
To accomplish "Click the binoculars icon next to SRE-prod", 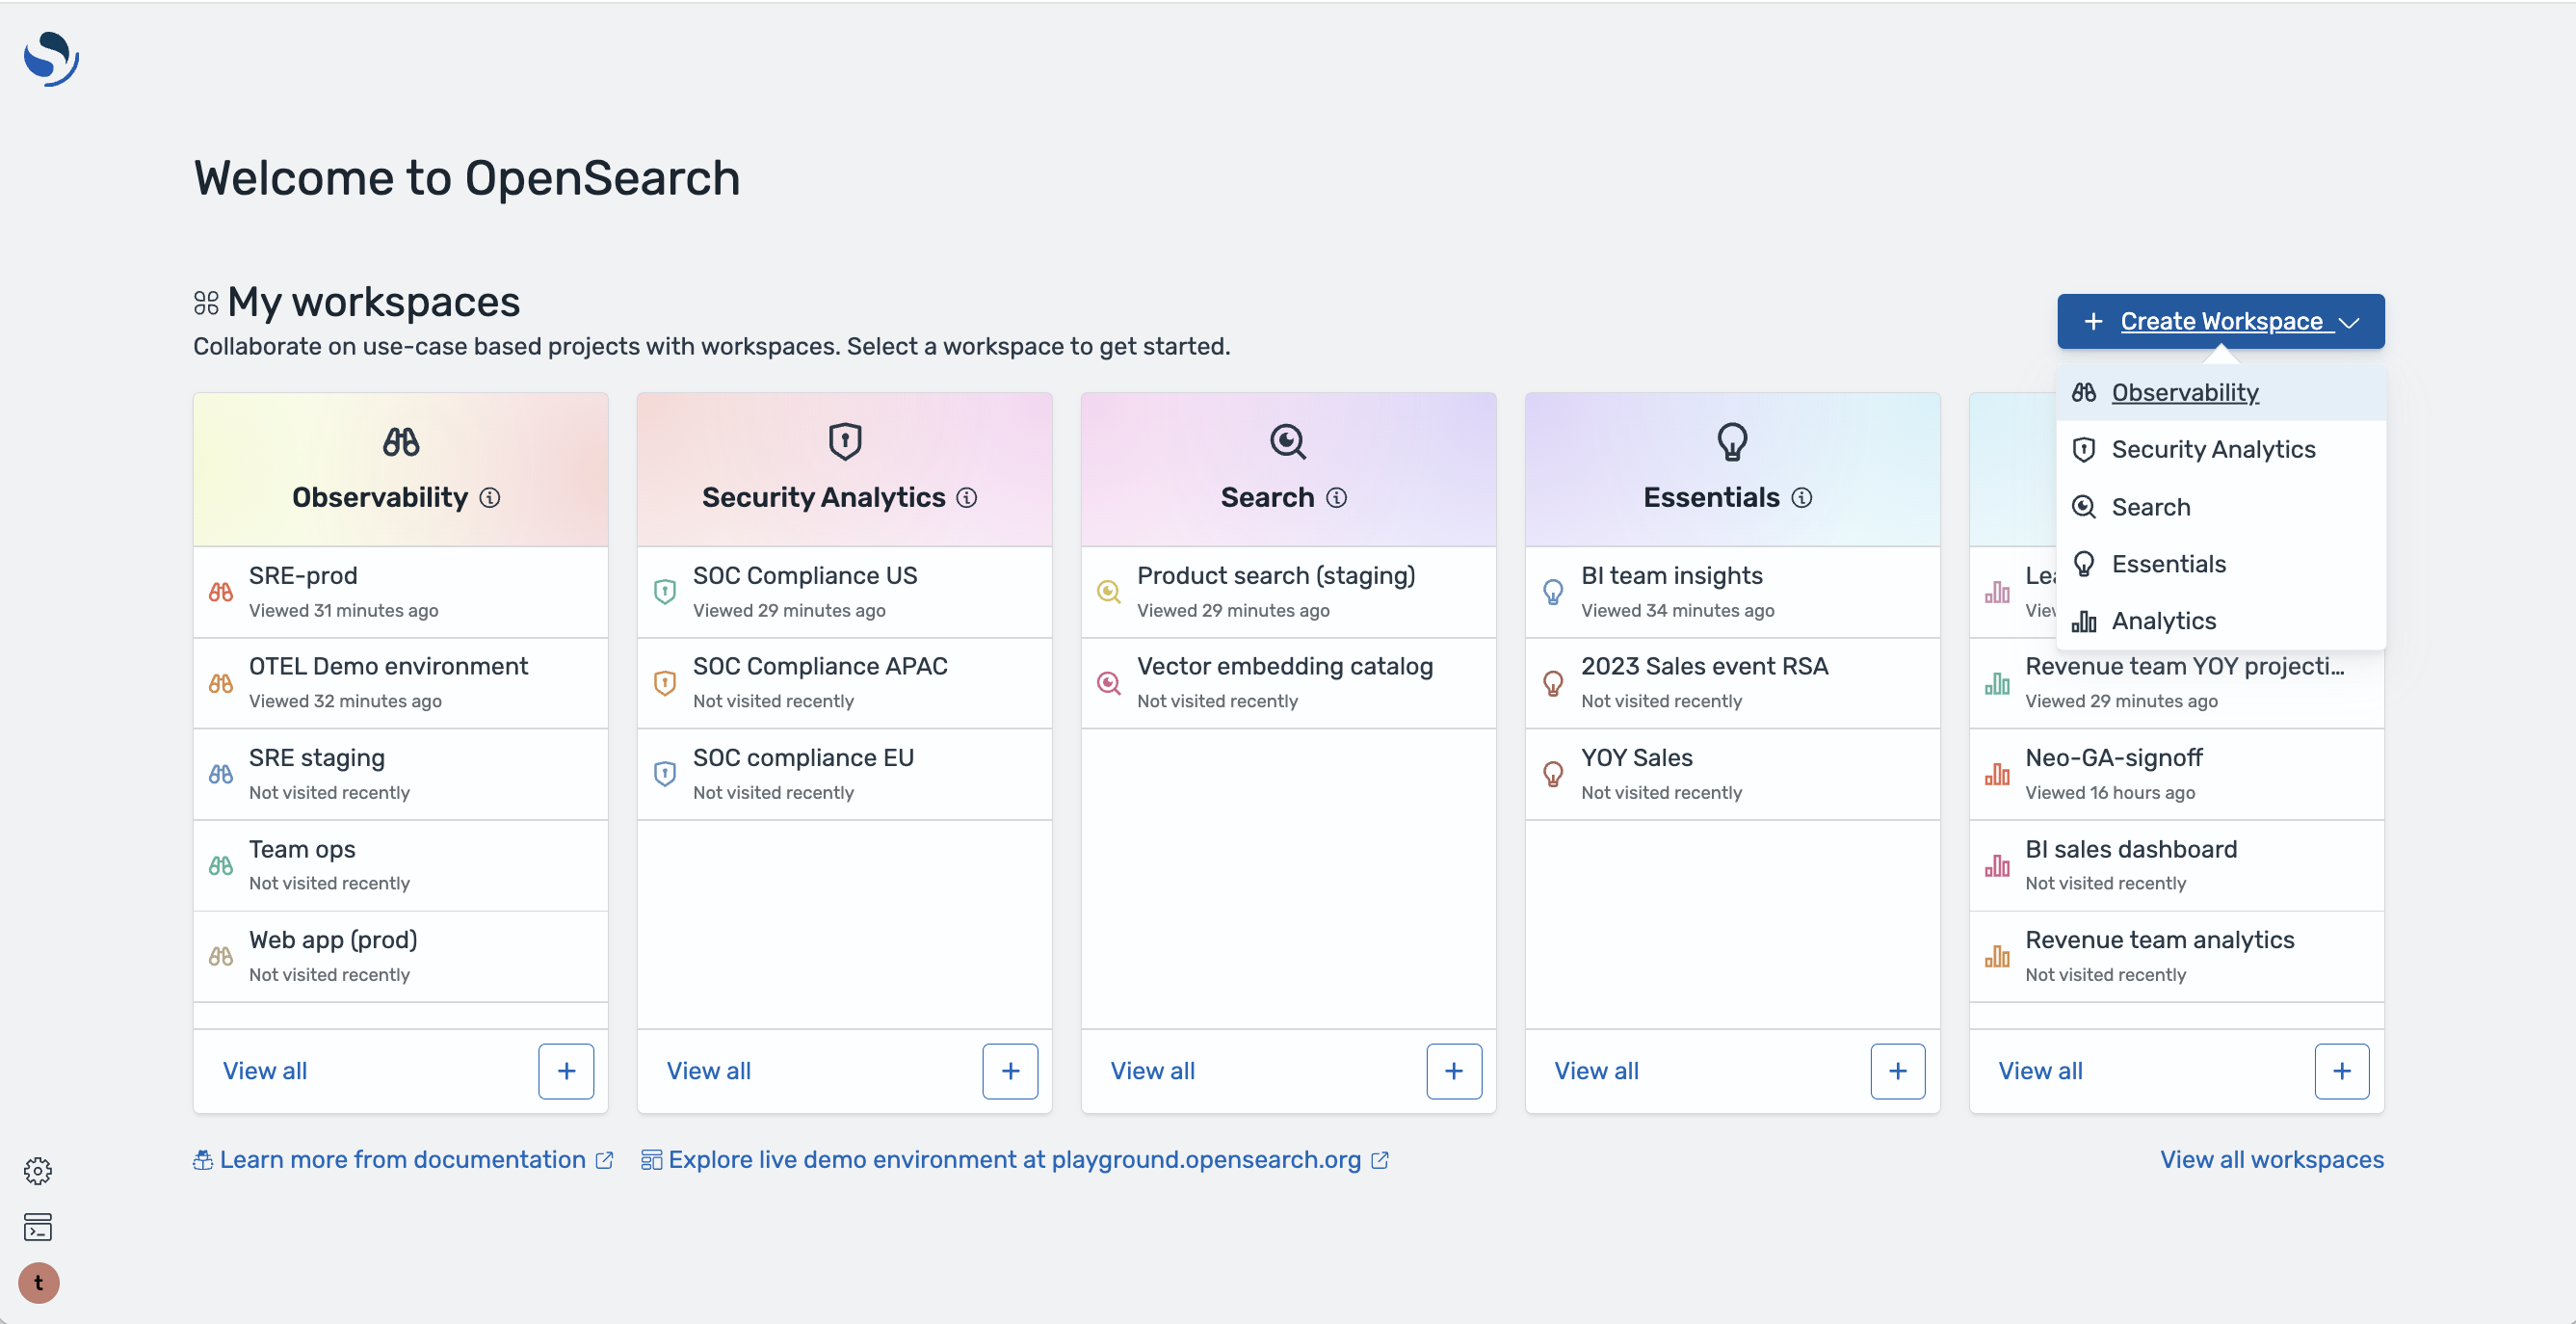I will click(222, 592).
